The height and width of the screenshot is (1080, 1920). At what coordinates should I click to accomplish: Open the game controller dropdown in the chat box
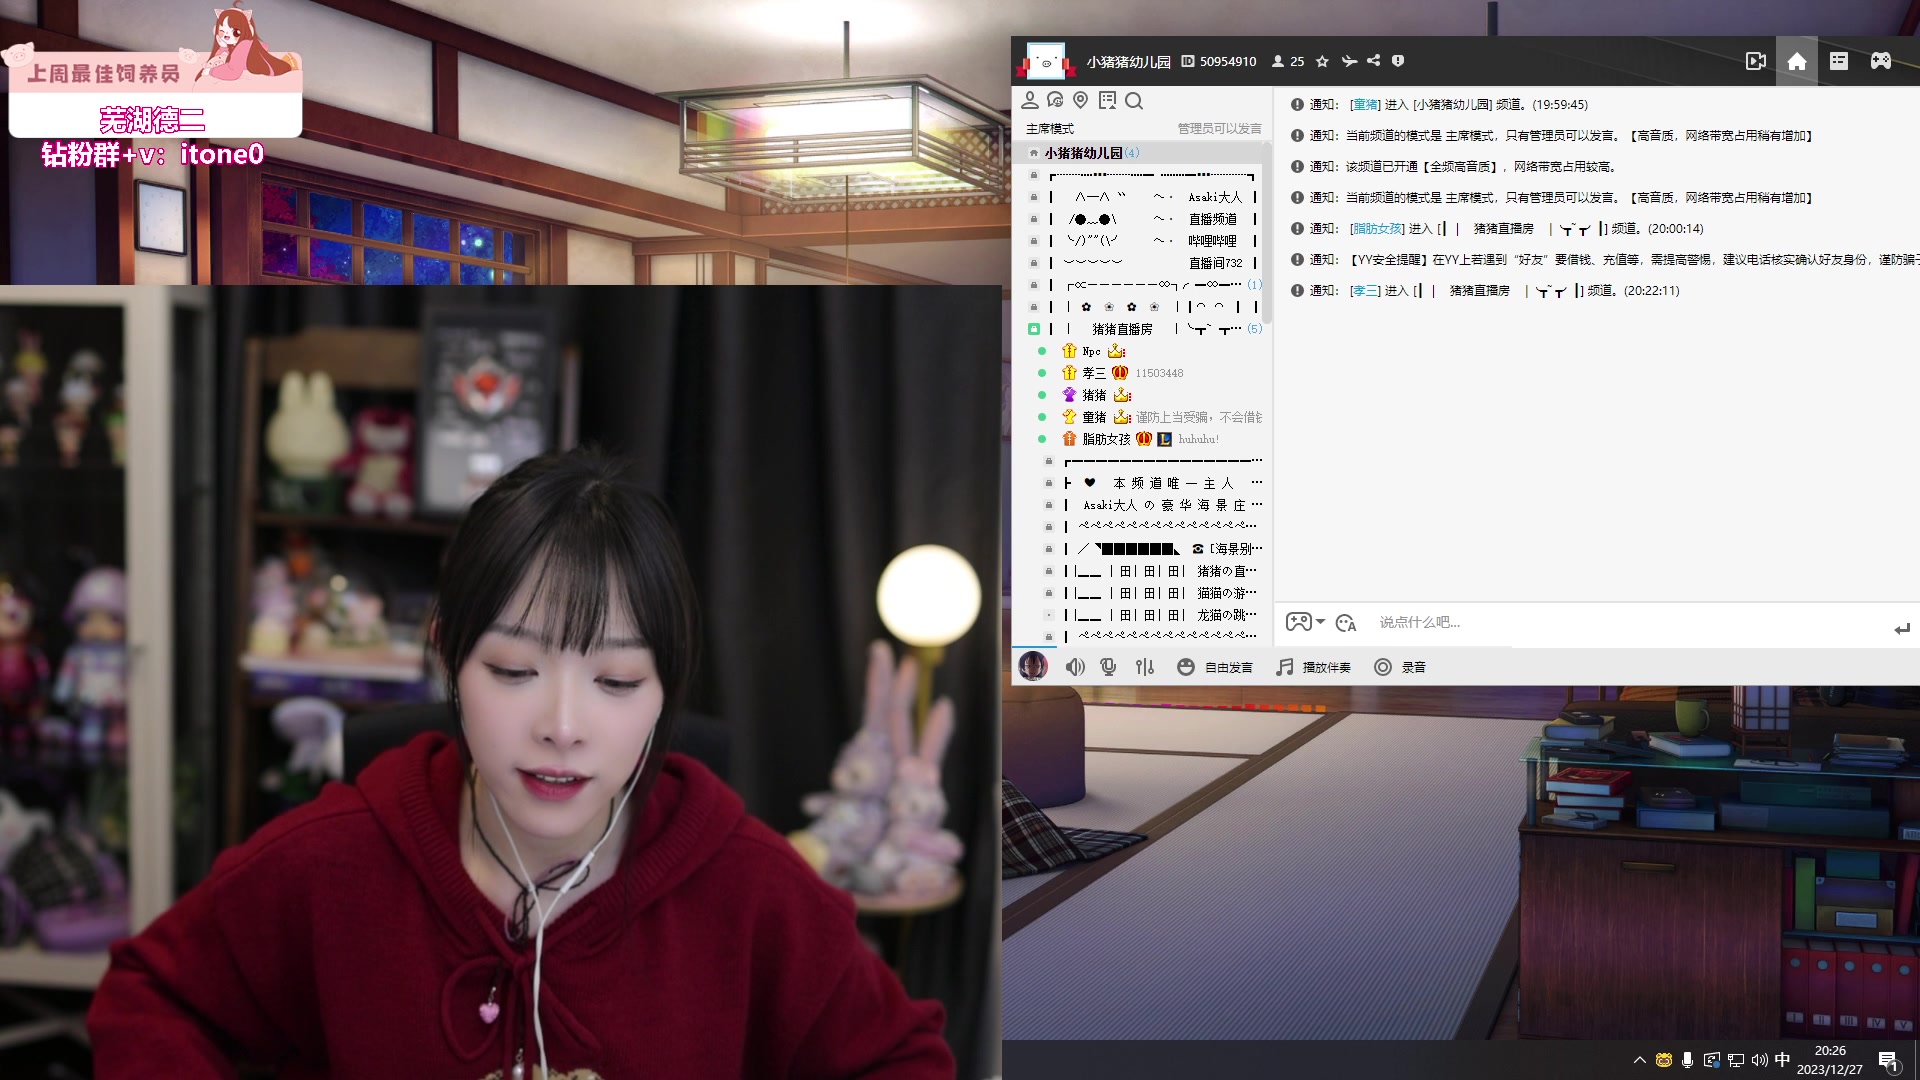click(1301, 622)
